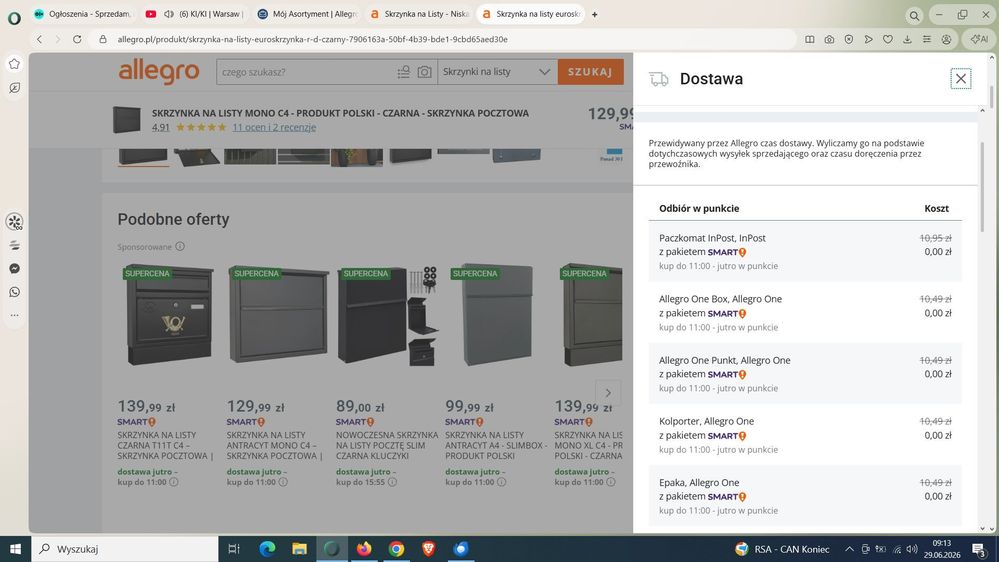This screenshot has width=999, height=562.
Task: Open Skrzynki na listy category dropdown
Action: click(496, 72)
